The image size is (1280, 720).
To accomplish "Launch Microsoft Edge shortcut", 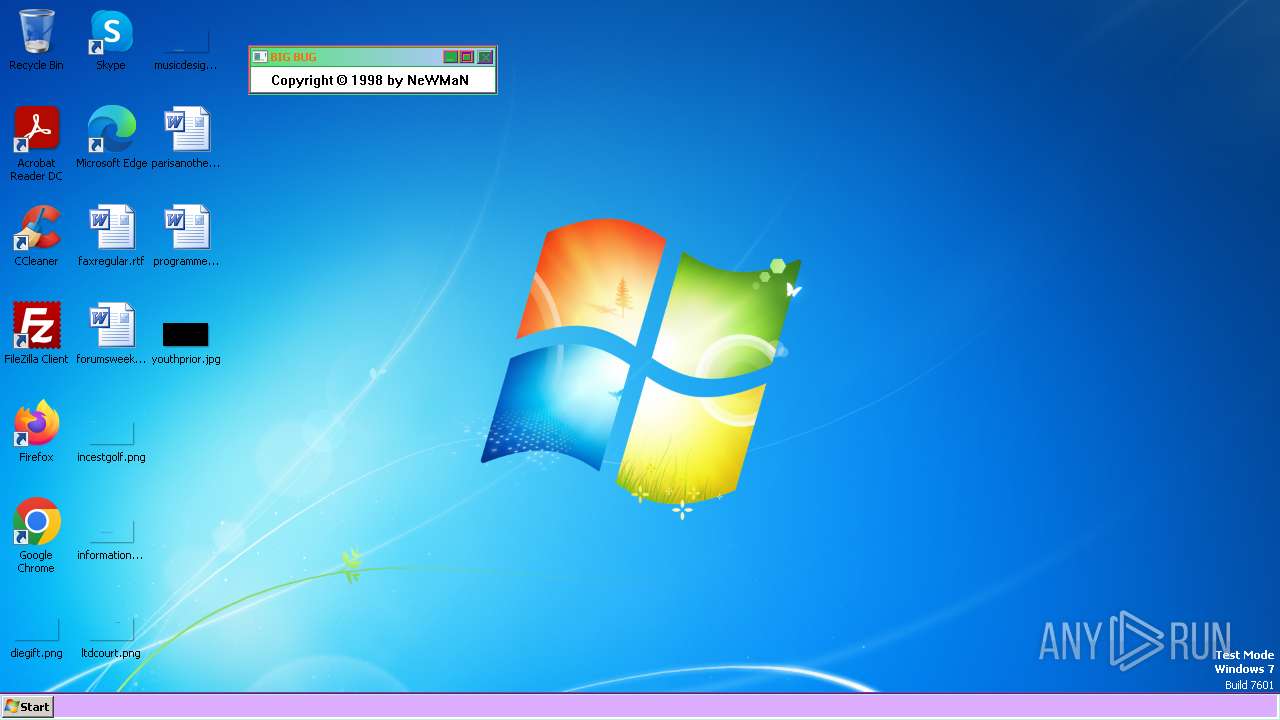I will pos(111,138).
